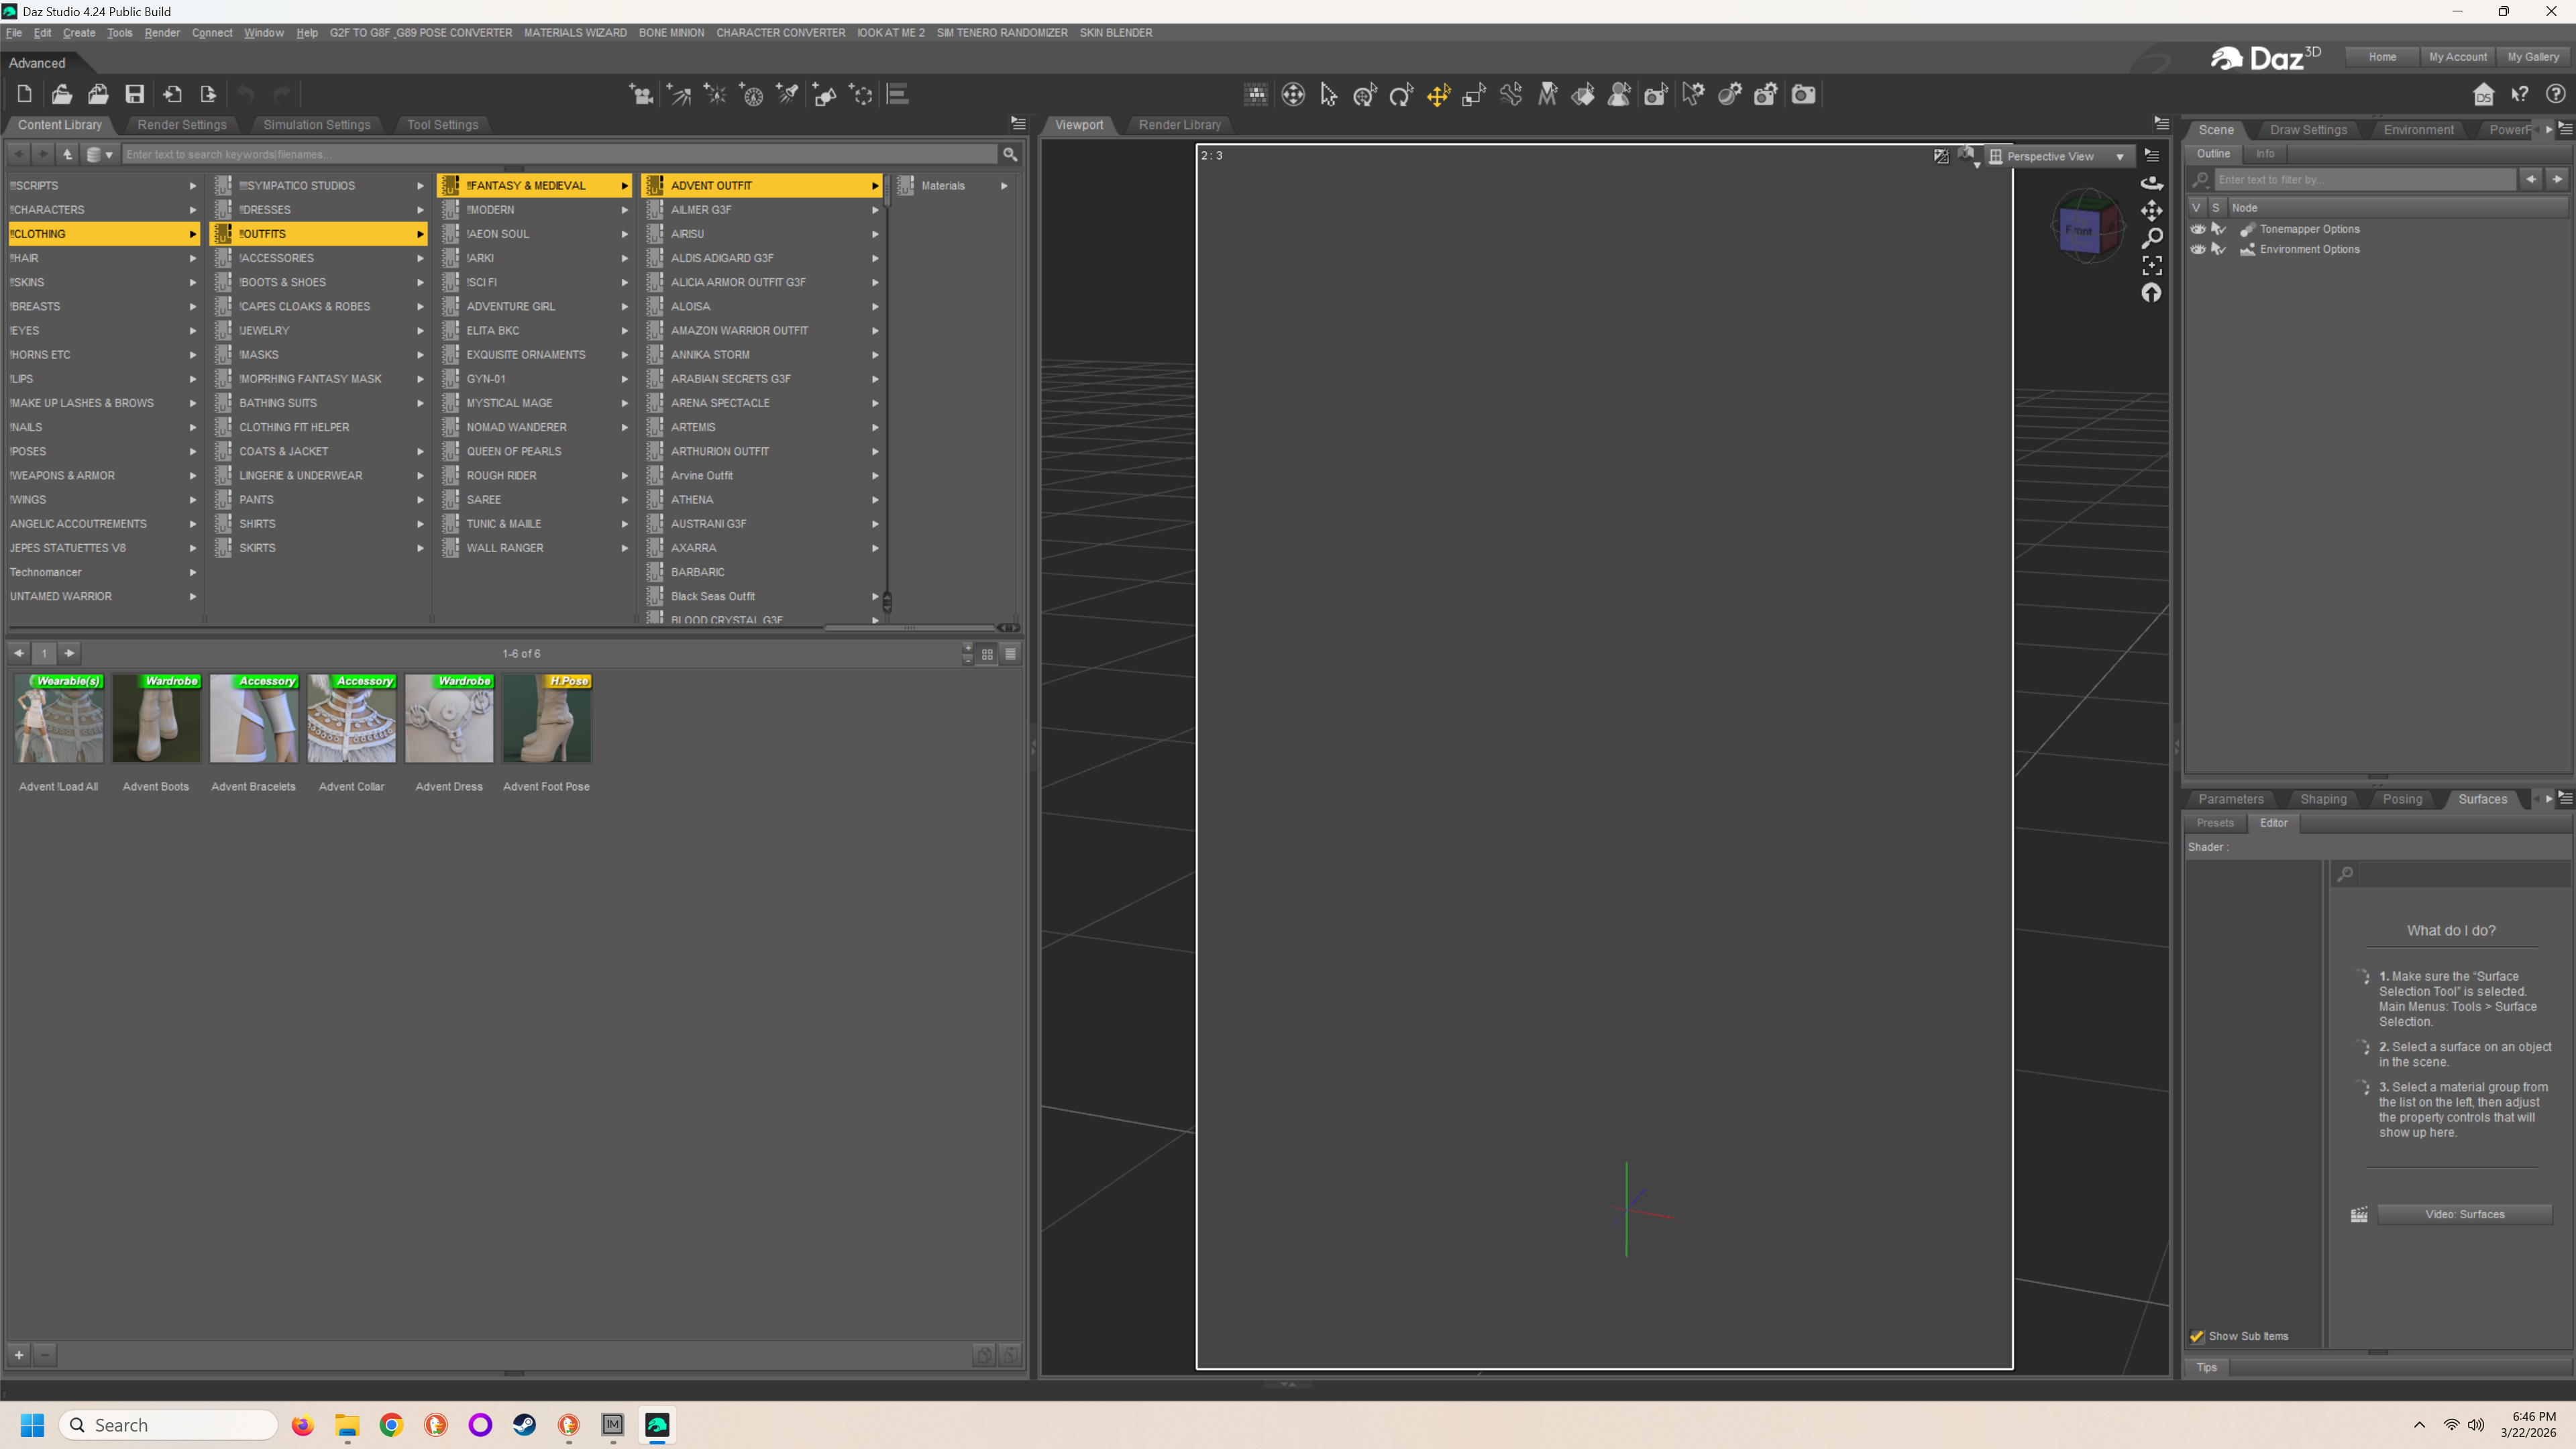Screen dimensions: 2576x1449
Task: Open Steam from the Windows taskbar
Action: coord(524,1425)
